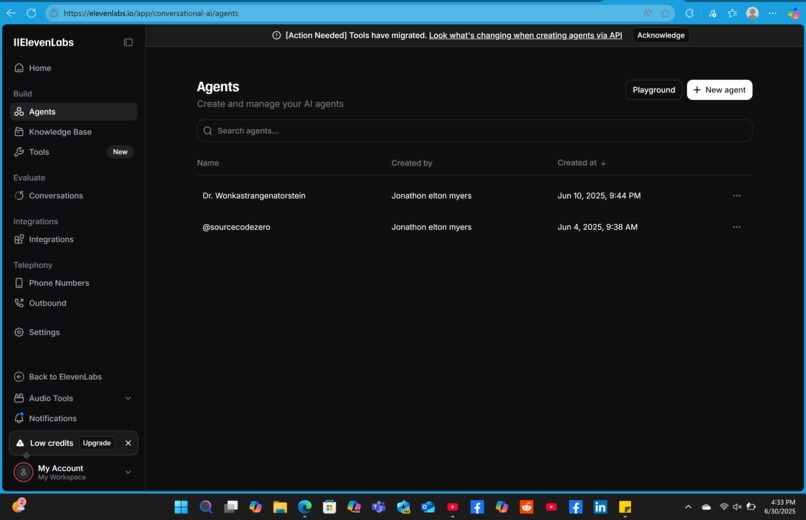Open @sourcecodezero agent
The height and width of the screenshot is (520, 806).
pos(236,227)
